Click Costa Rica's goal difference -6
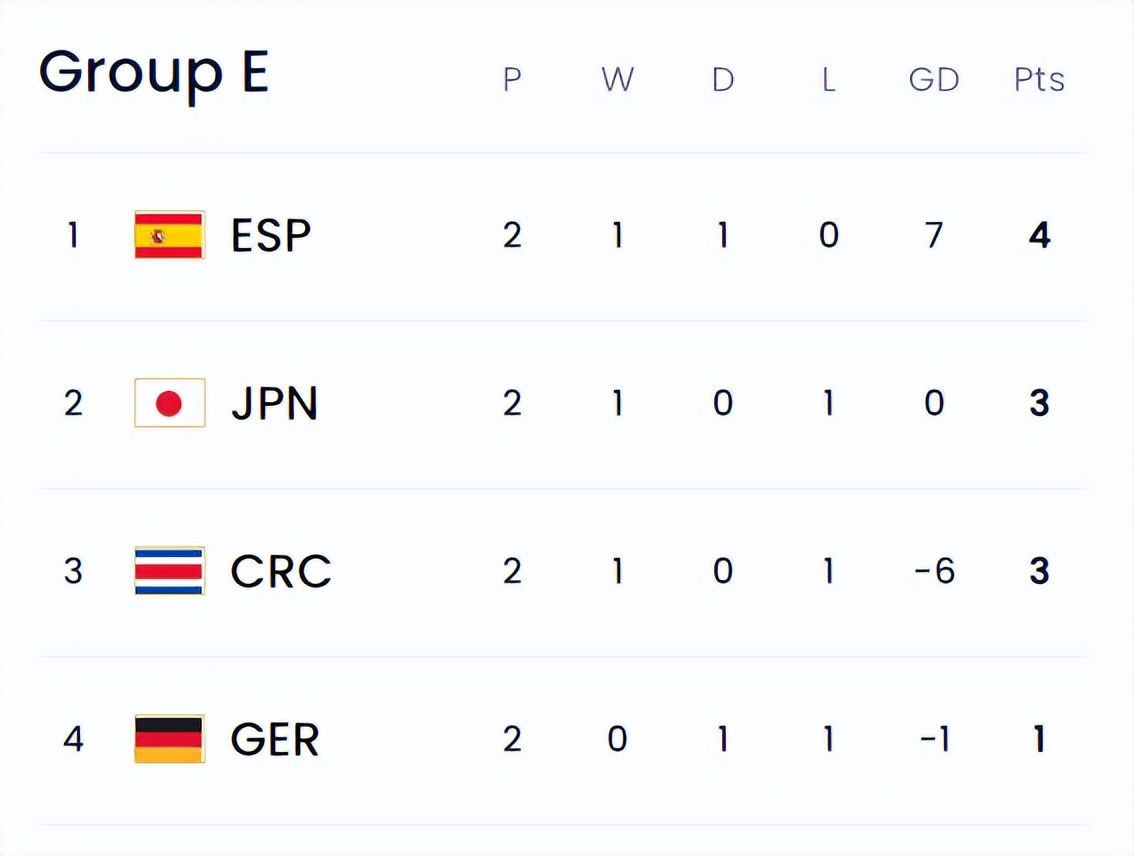This screenshot has height=856, width=1134. 934,572
